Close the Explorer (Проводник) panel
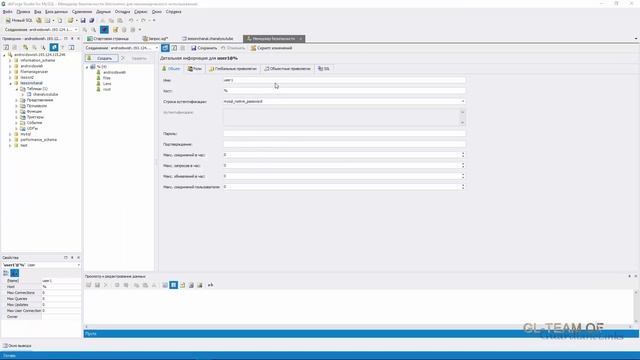 [78, 38]
